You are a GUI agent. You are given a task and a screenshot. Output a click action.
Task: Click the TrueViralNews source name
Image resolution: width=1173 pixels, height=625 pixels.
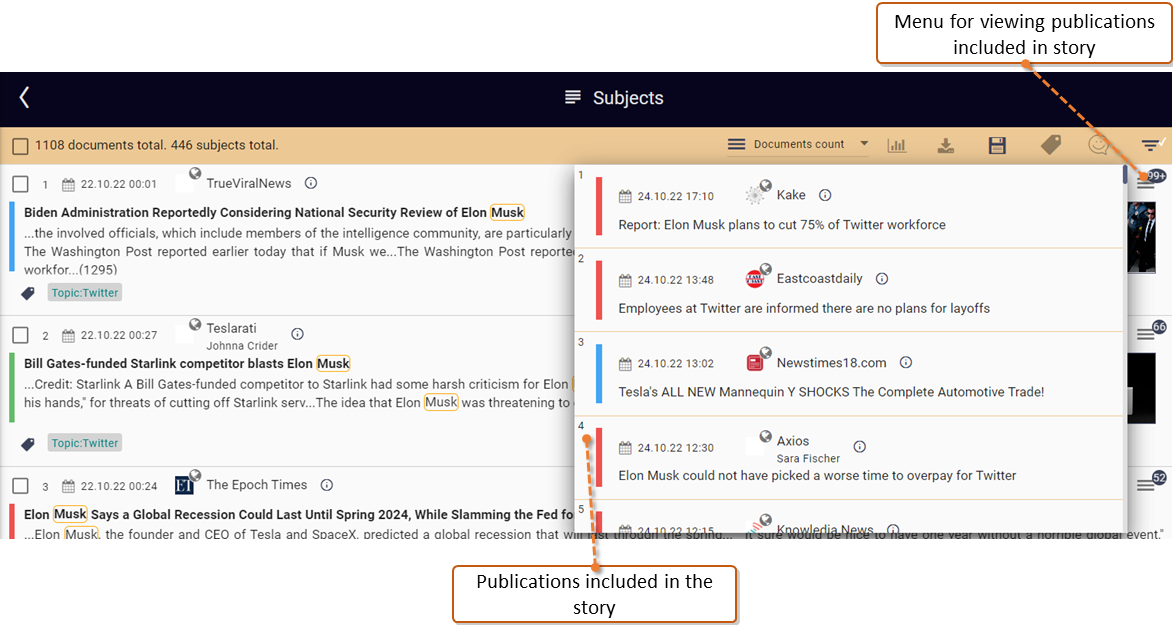click(248, 183)
